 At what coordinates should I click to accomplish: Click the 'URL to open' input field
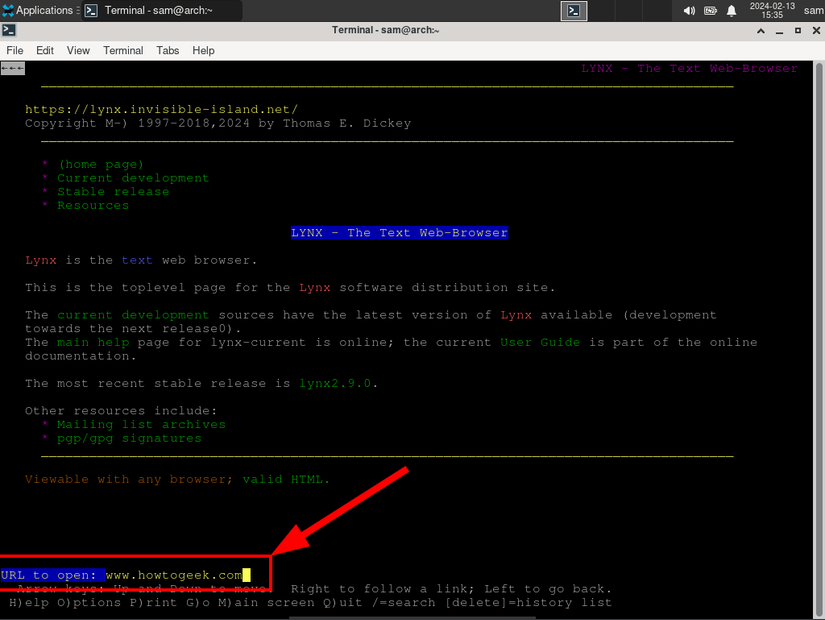[x=175, y=575]
